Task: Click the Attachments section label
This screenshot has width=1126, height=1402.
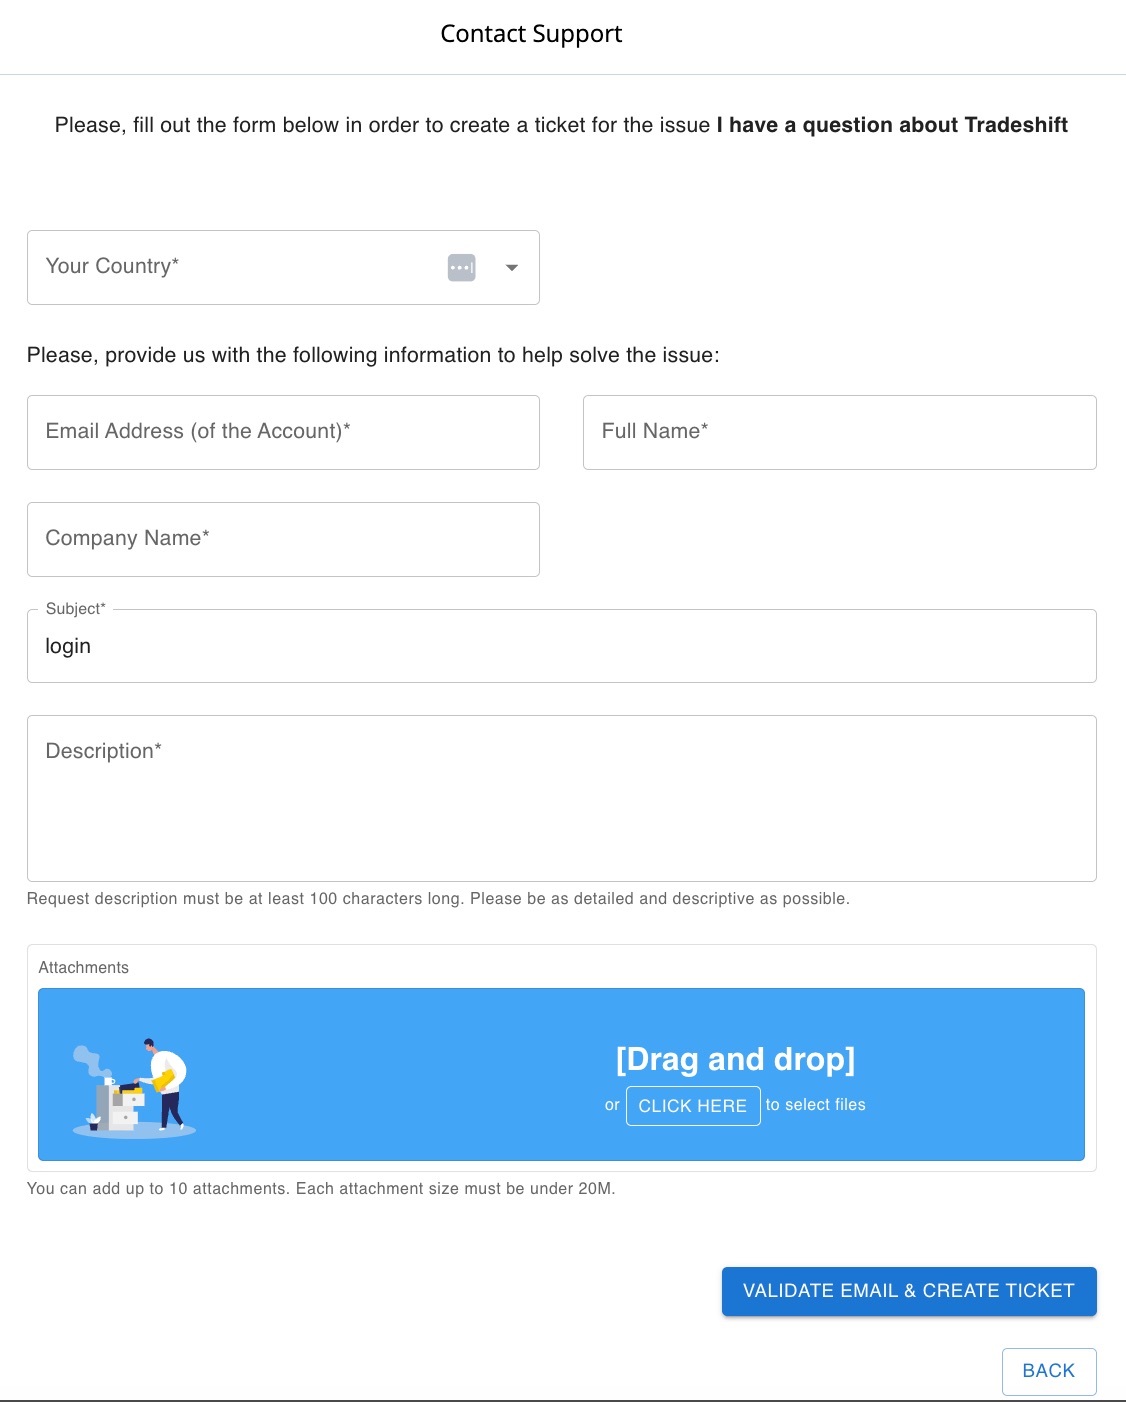Action: click(x=84, y=968)
